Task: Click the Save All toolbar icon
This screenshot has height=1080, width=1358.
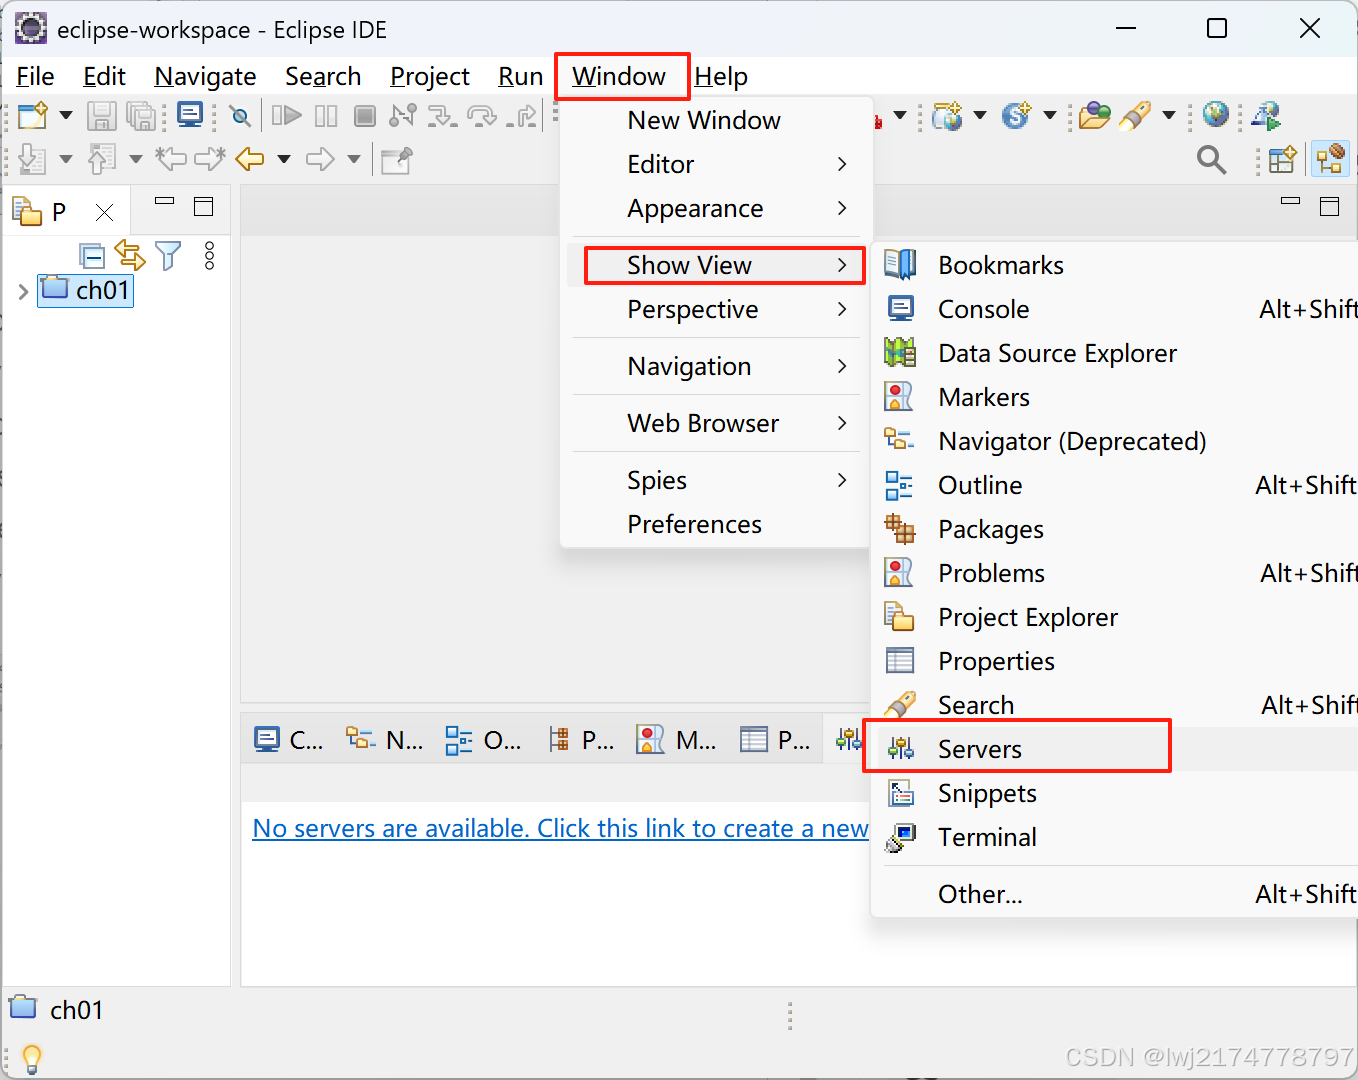Action: 141,116
